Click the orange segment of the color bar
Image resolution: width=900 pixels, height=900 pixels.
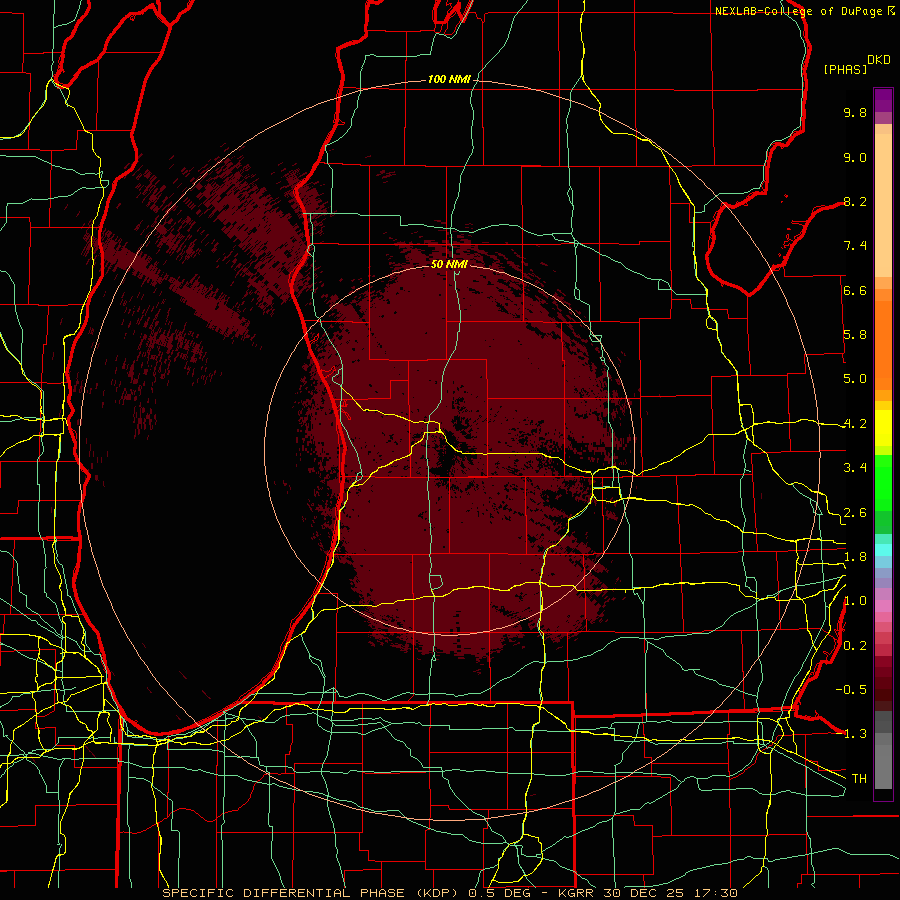click(883, 344)
